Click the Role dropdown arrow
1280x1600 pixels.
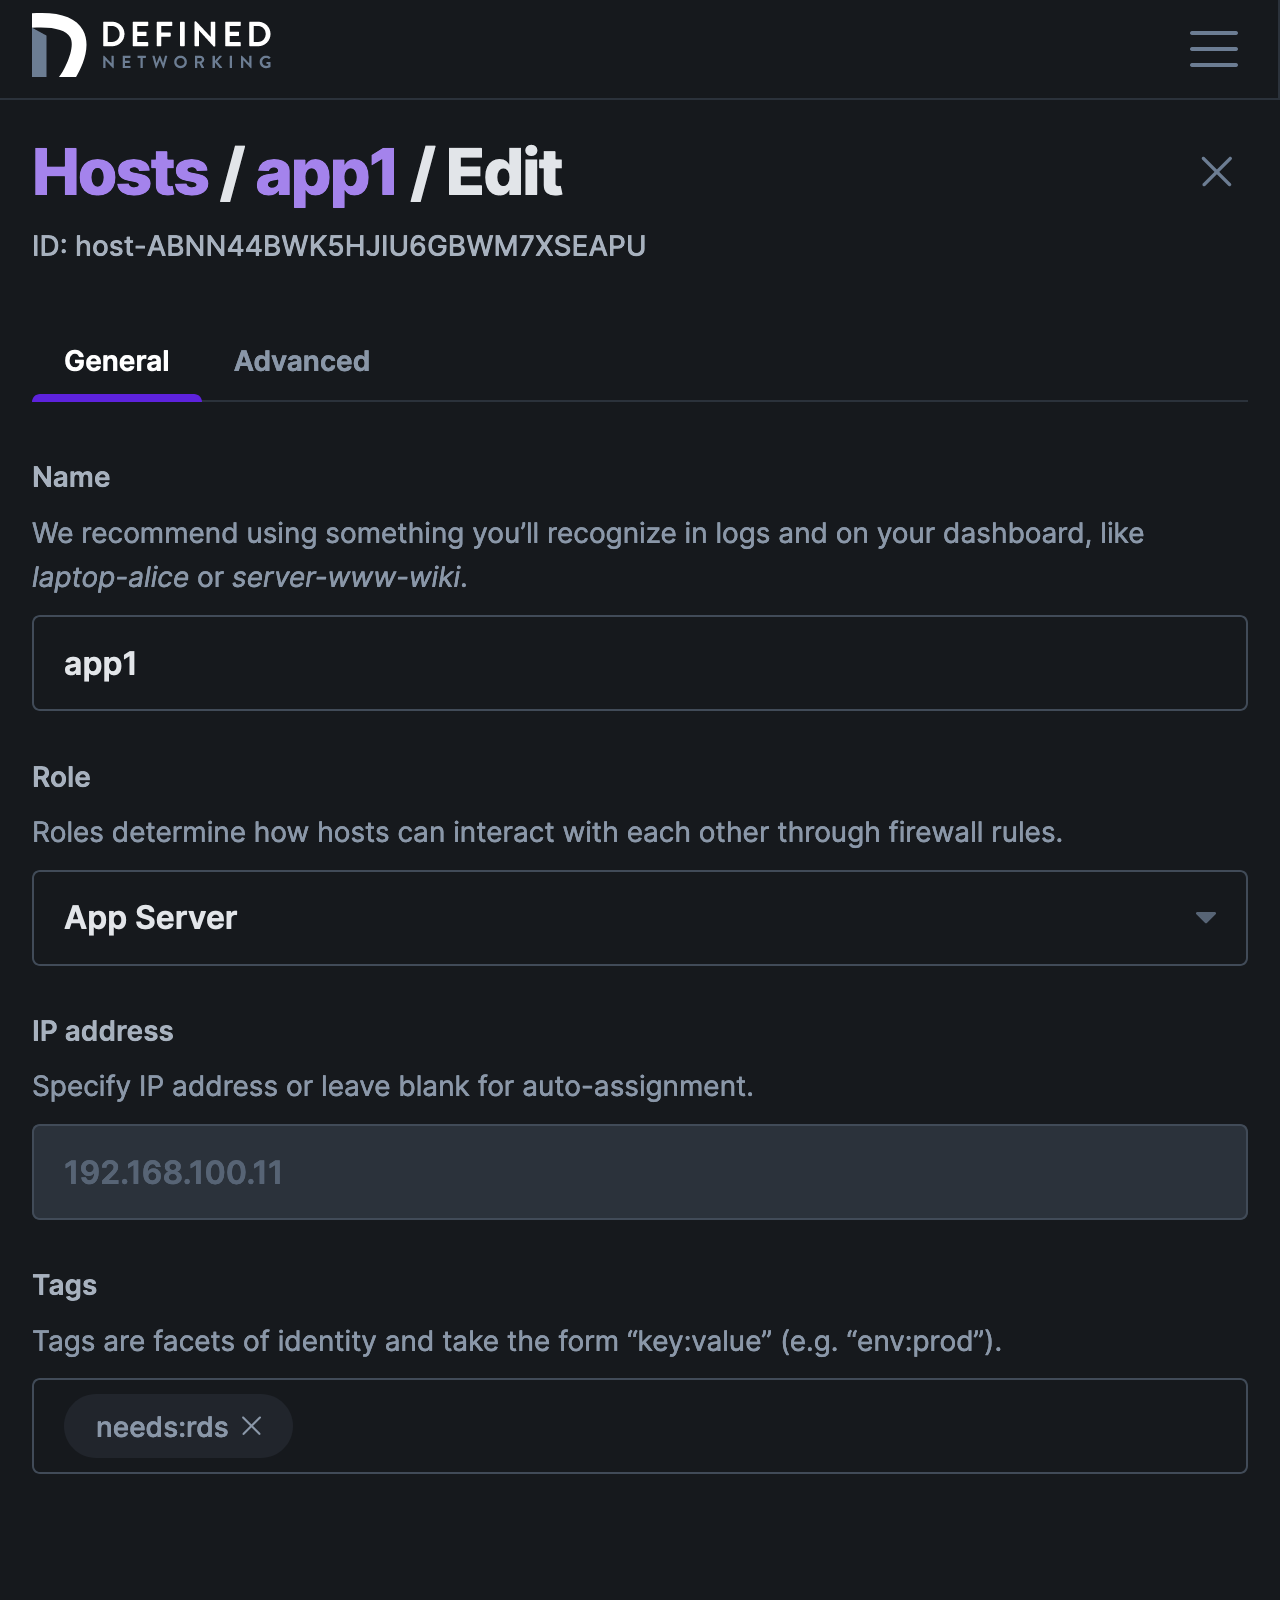[1205, 918]
